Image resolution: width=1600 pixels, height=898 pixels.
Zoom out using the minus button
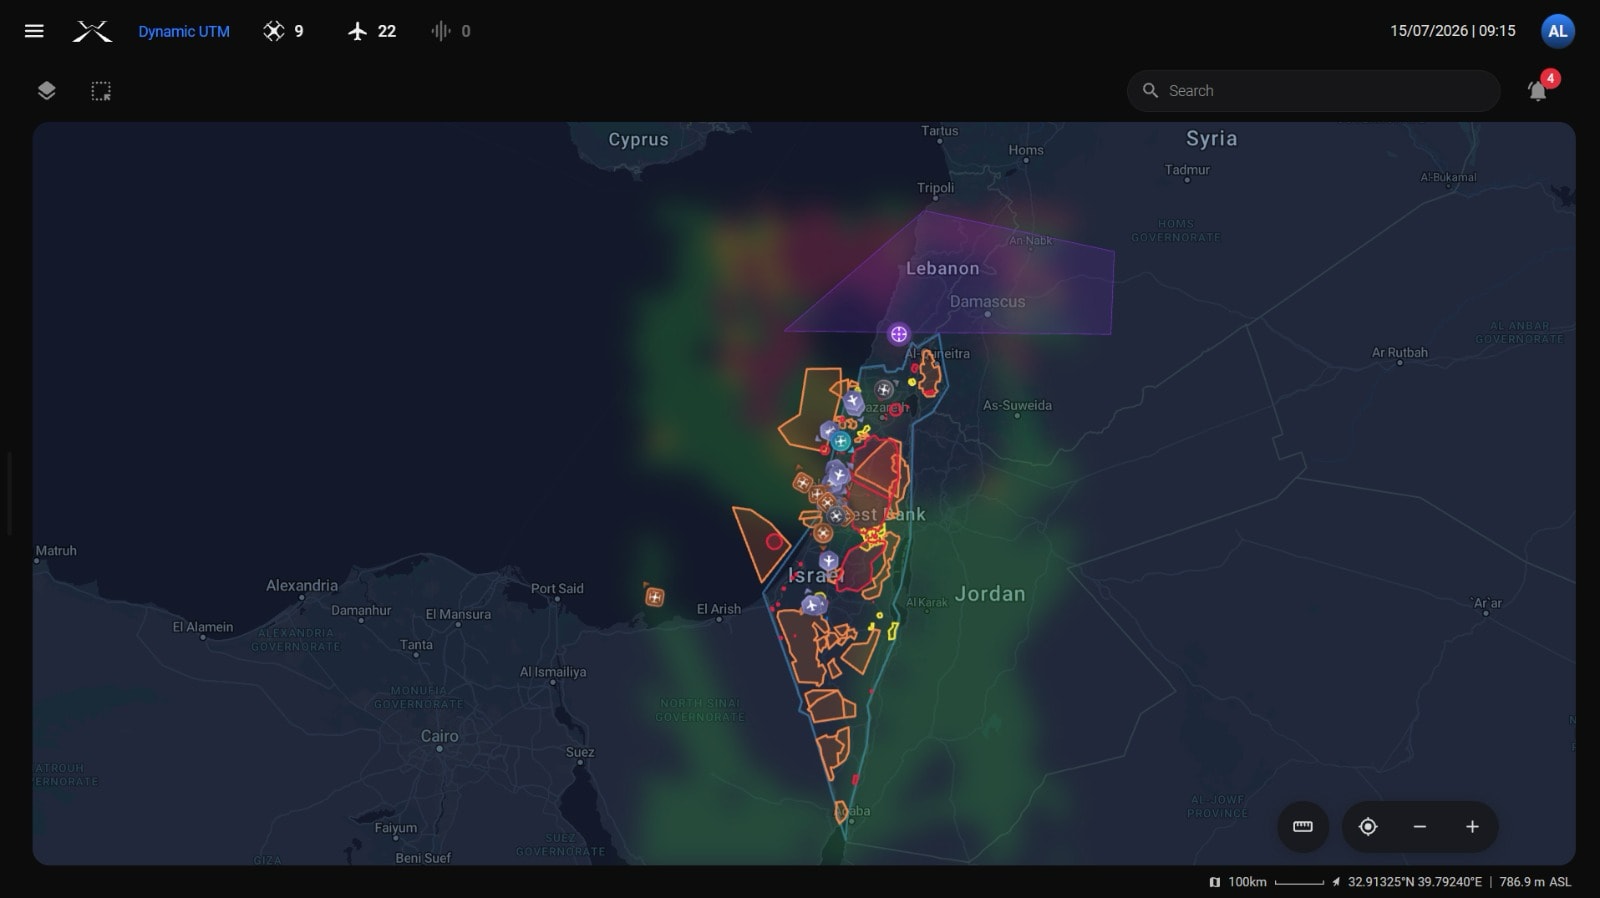[x=1420, y=827]
